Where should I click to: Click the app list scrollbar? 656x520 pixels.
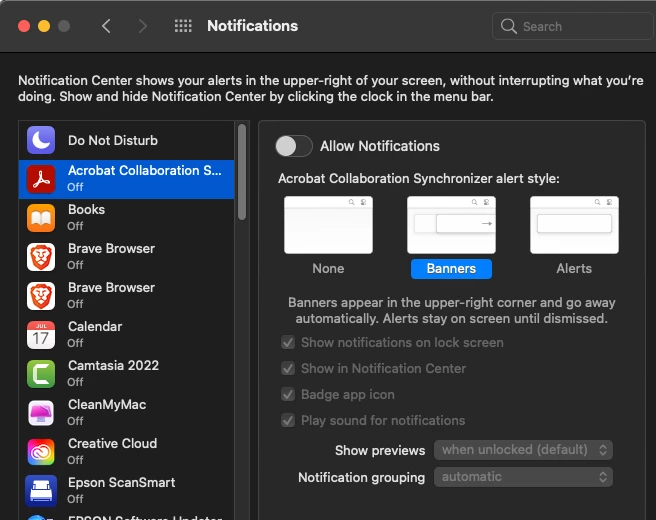(x=242, y=172)
